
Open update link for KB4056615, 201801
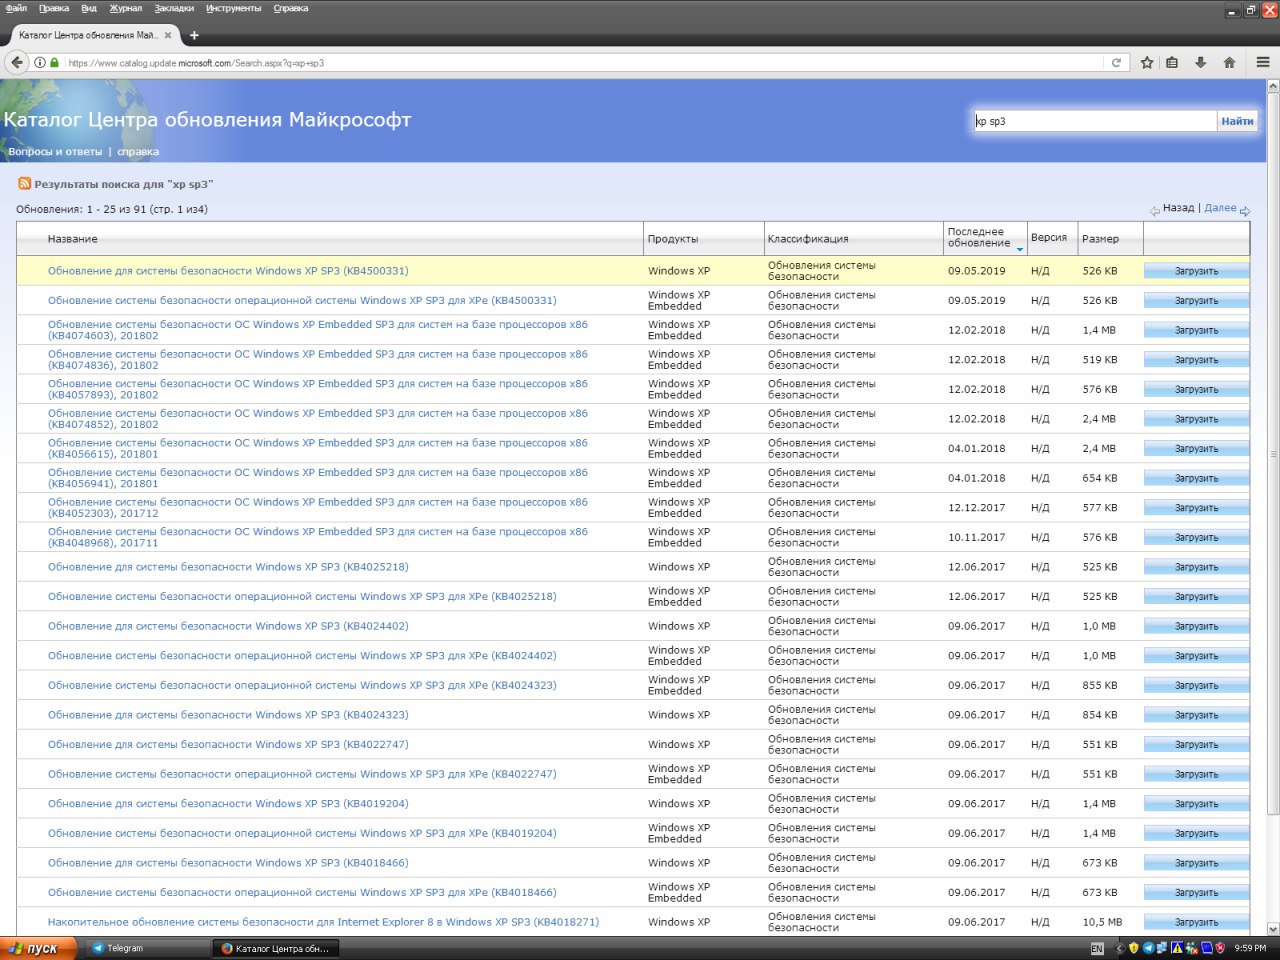point(318,448)
